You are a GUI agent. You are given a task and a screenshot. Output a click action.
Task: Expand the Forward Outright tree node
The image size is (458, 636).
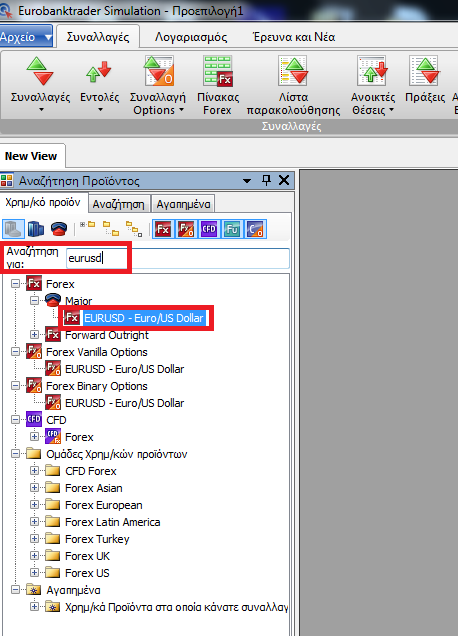click(34, 335)
